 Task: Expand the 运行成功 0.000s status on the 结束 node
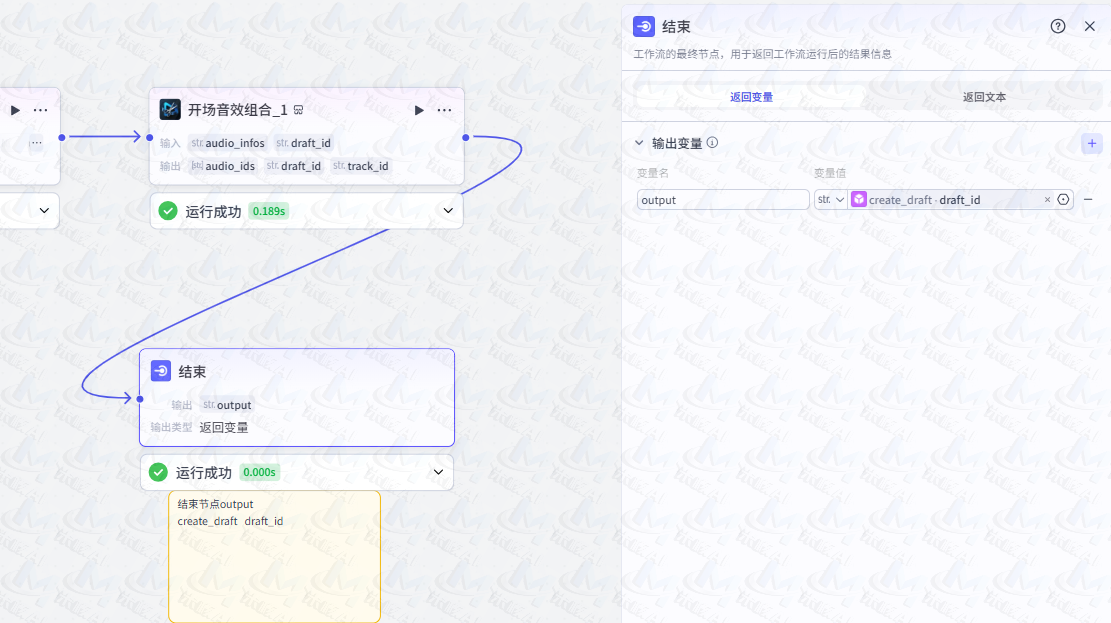coord(437,471)
